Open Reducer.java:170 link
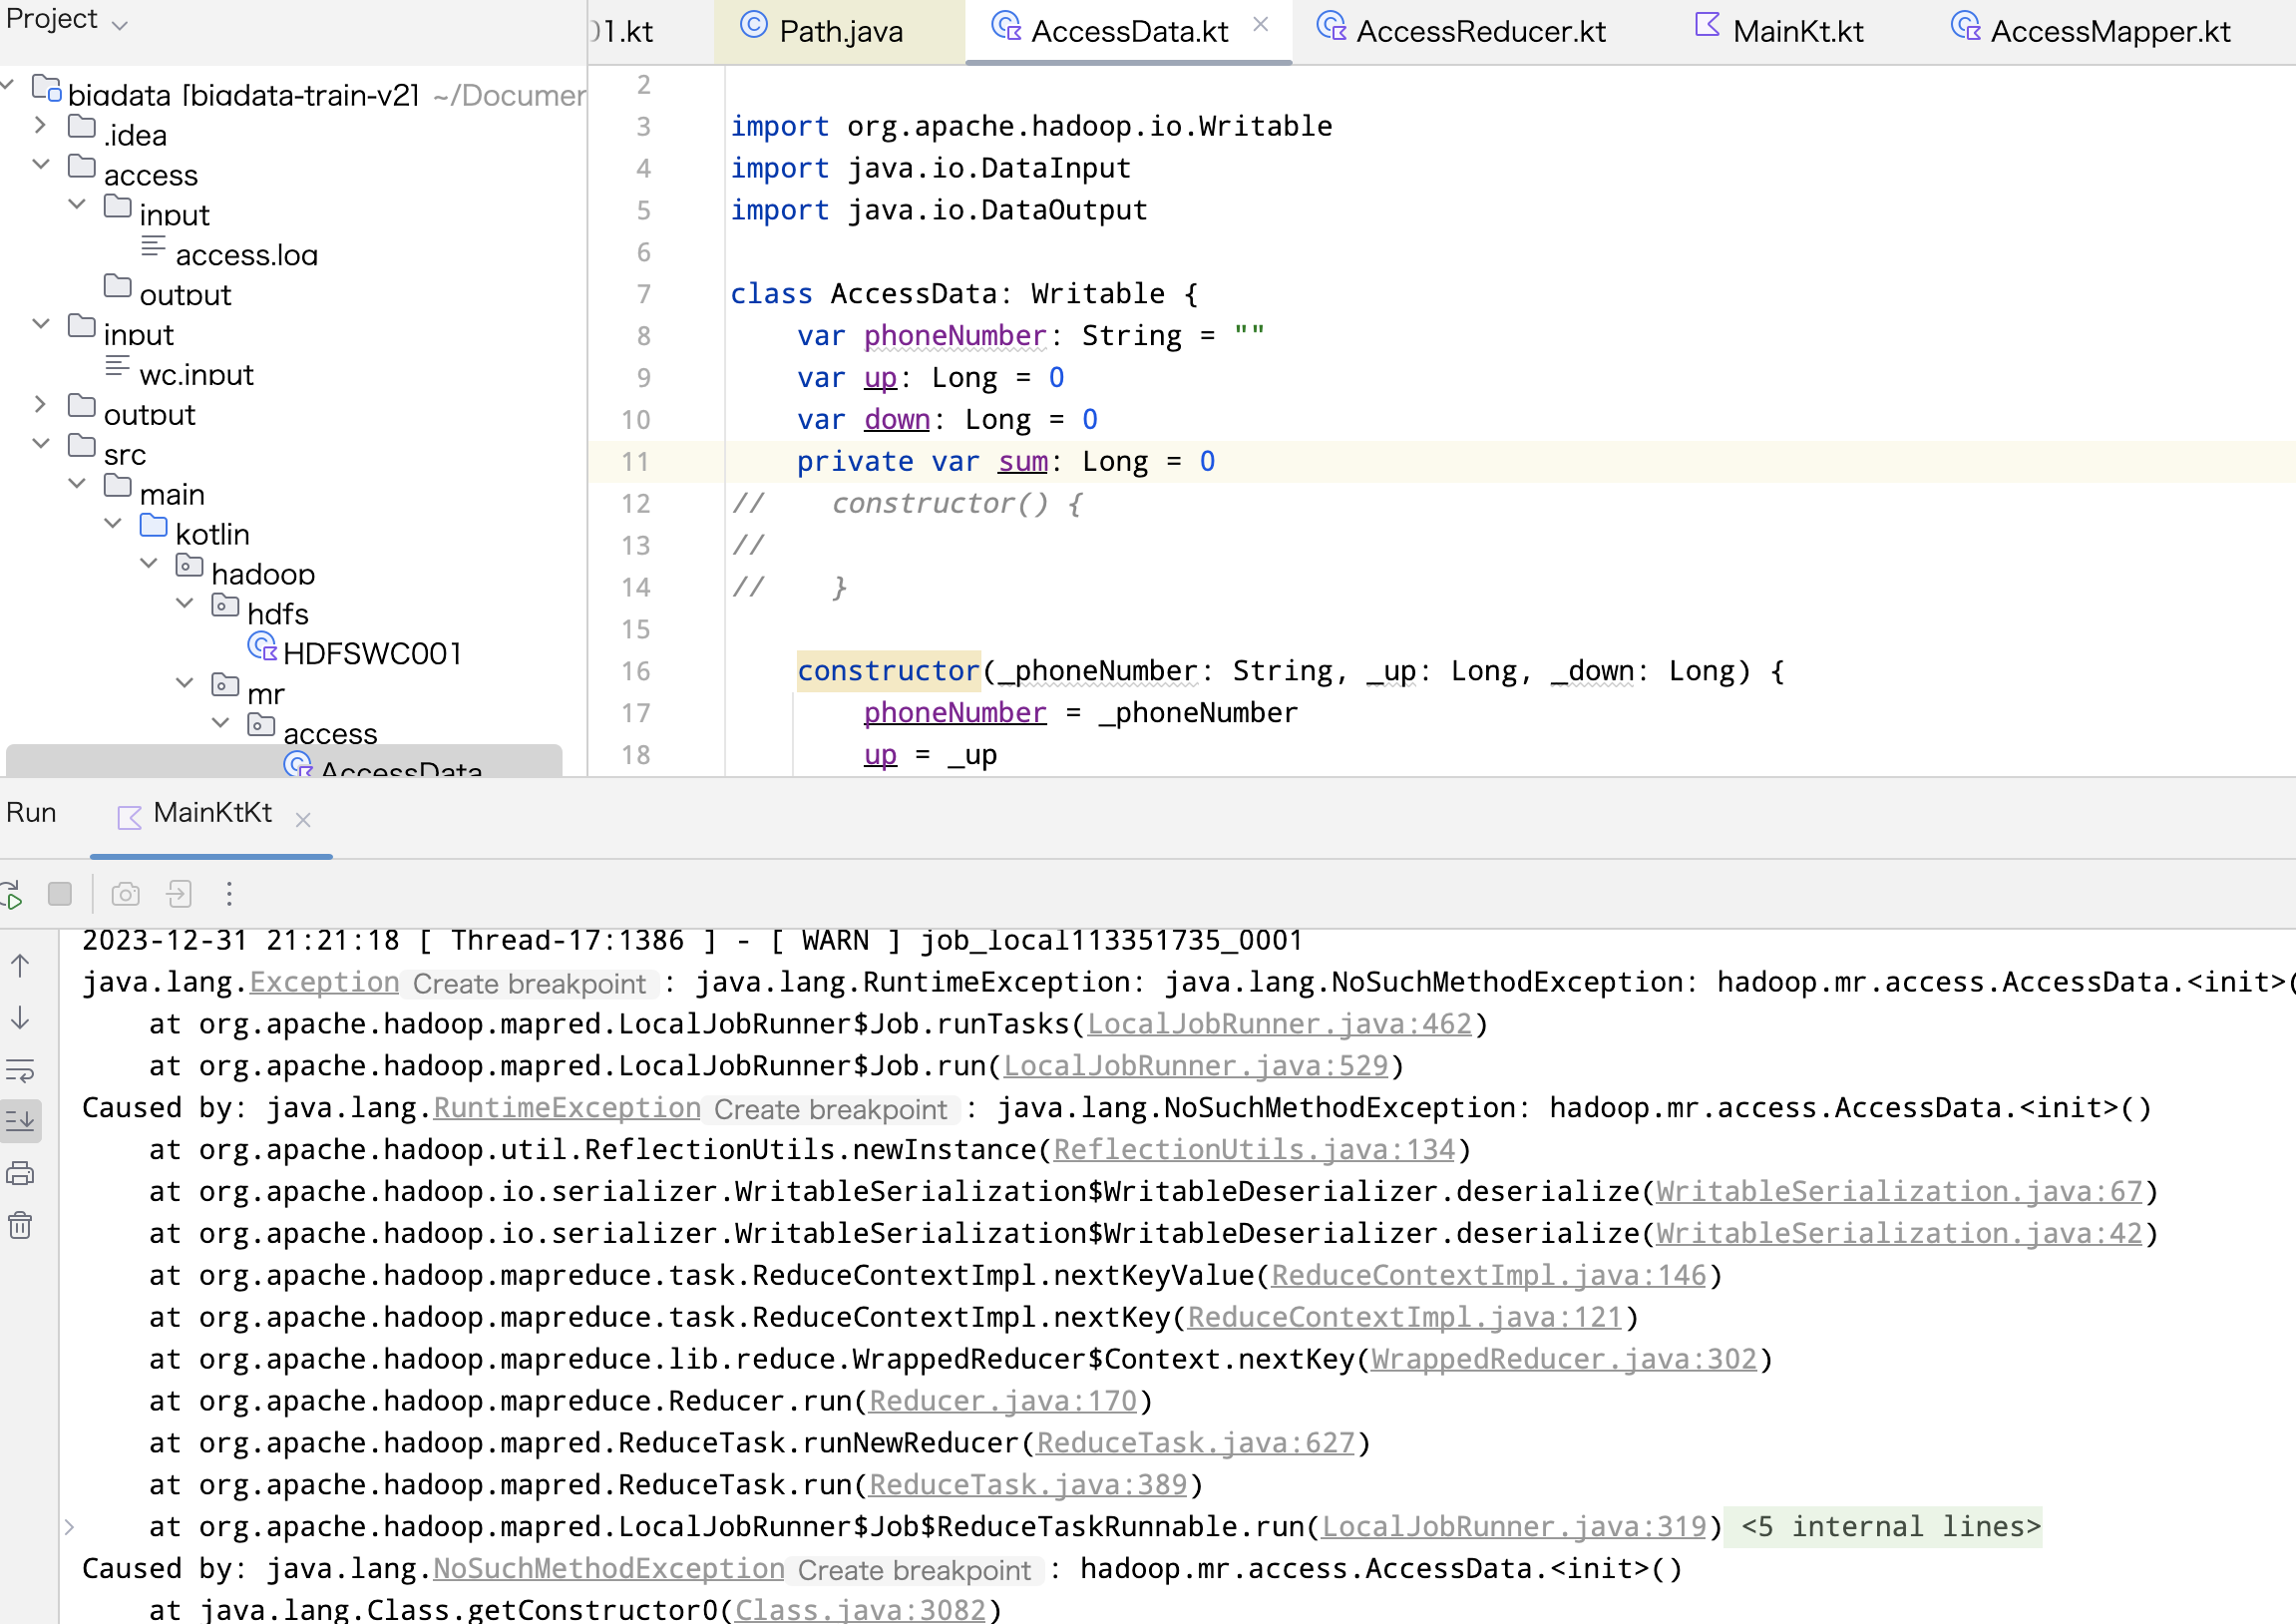This screenshot has height=1624, width=2296. pos(1003,1401)
